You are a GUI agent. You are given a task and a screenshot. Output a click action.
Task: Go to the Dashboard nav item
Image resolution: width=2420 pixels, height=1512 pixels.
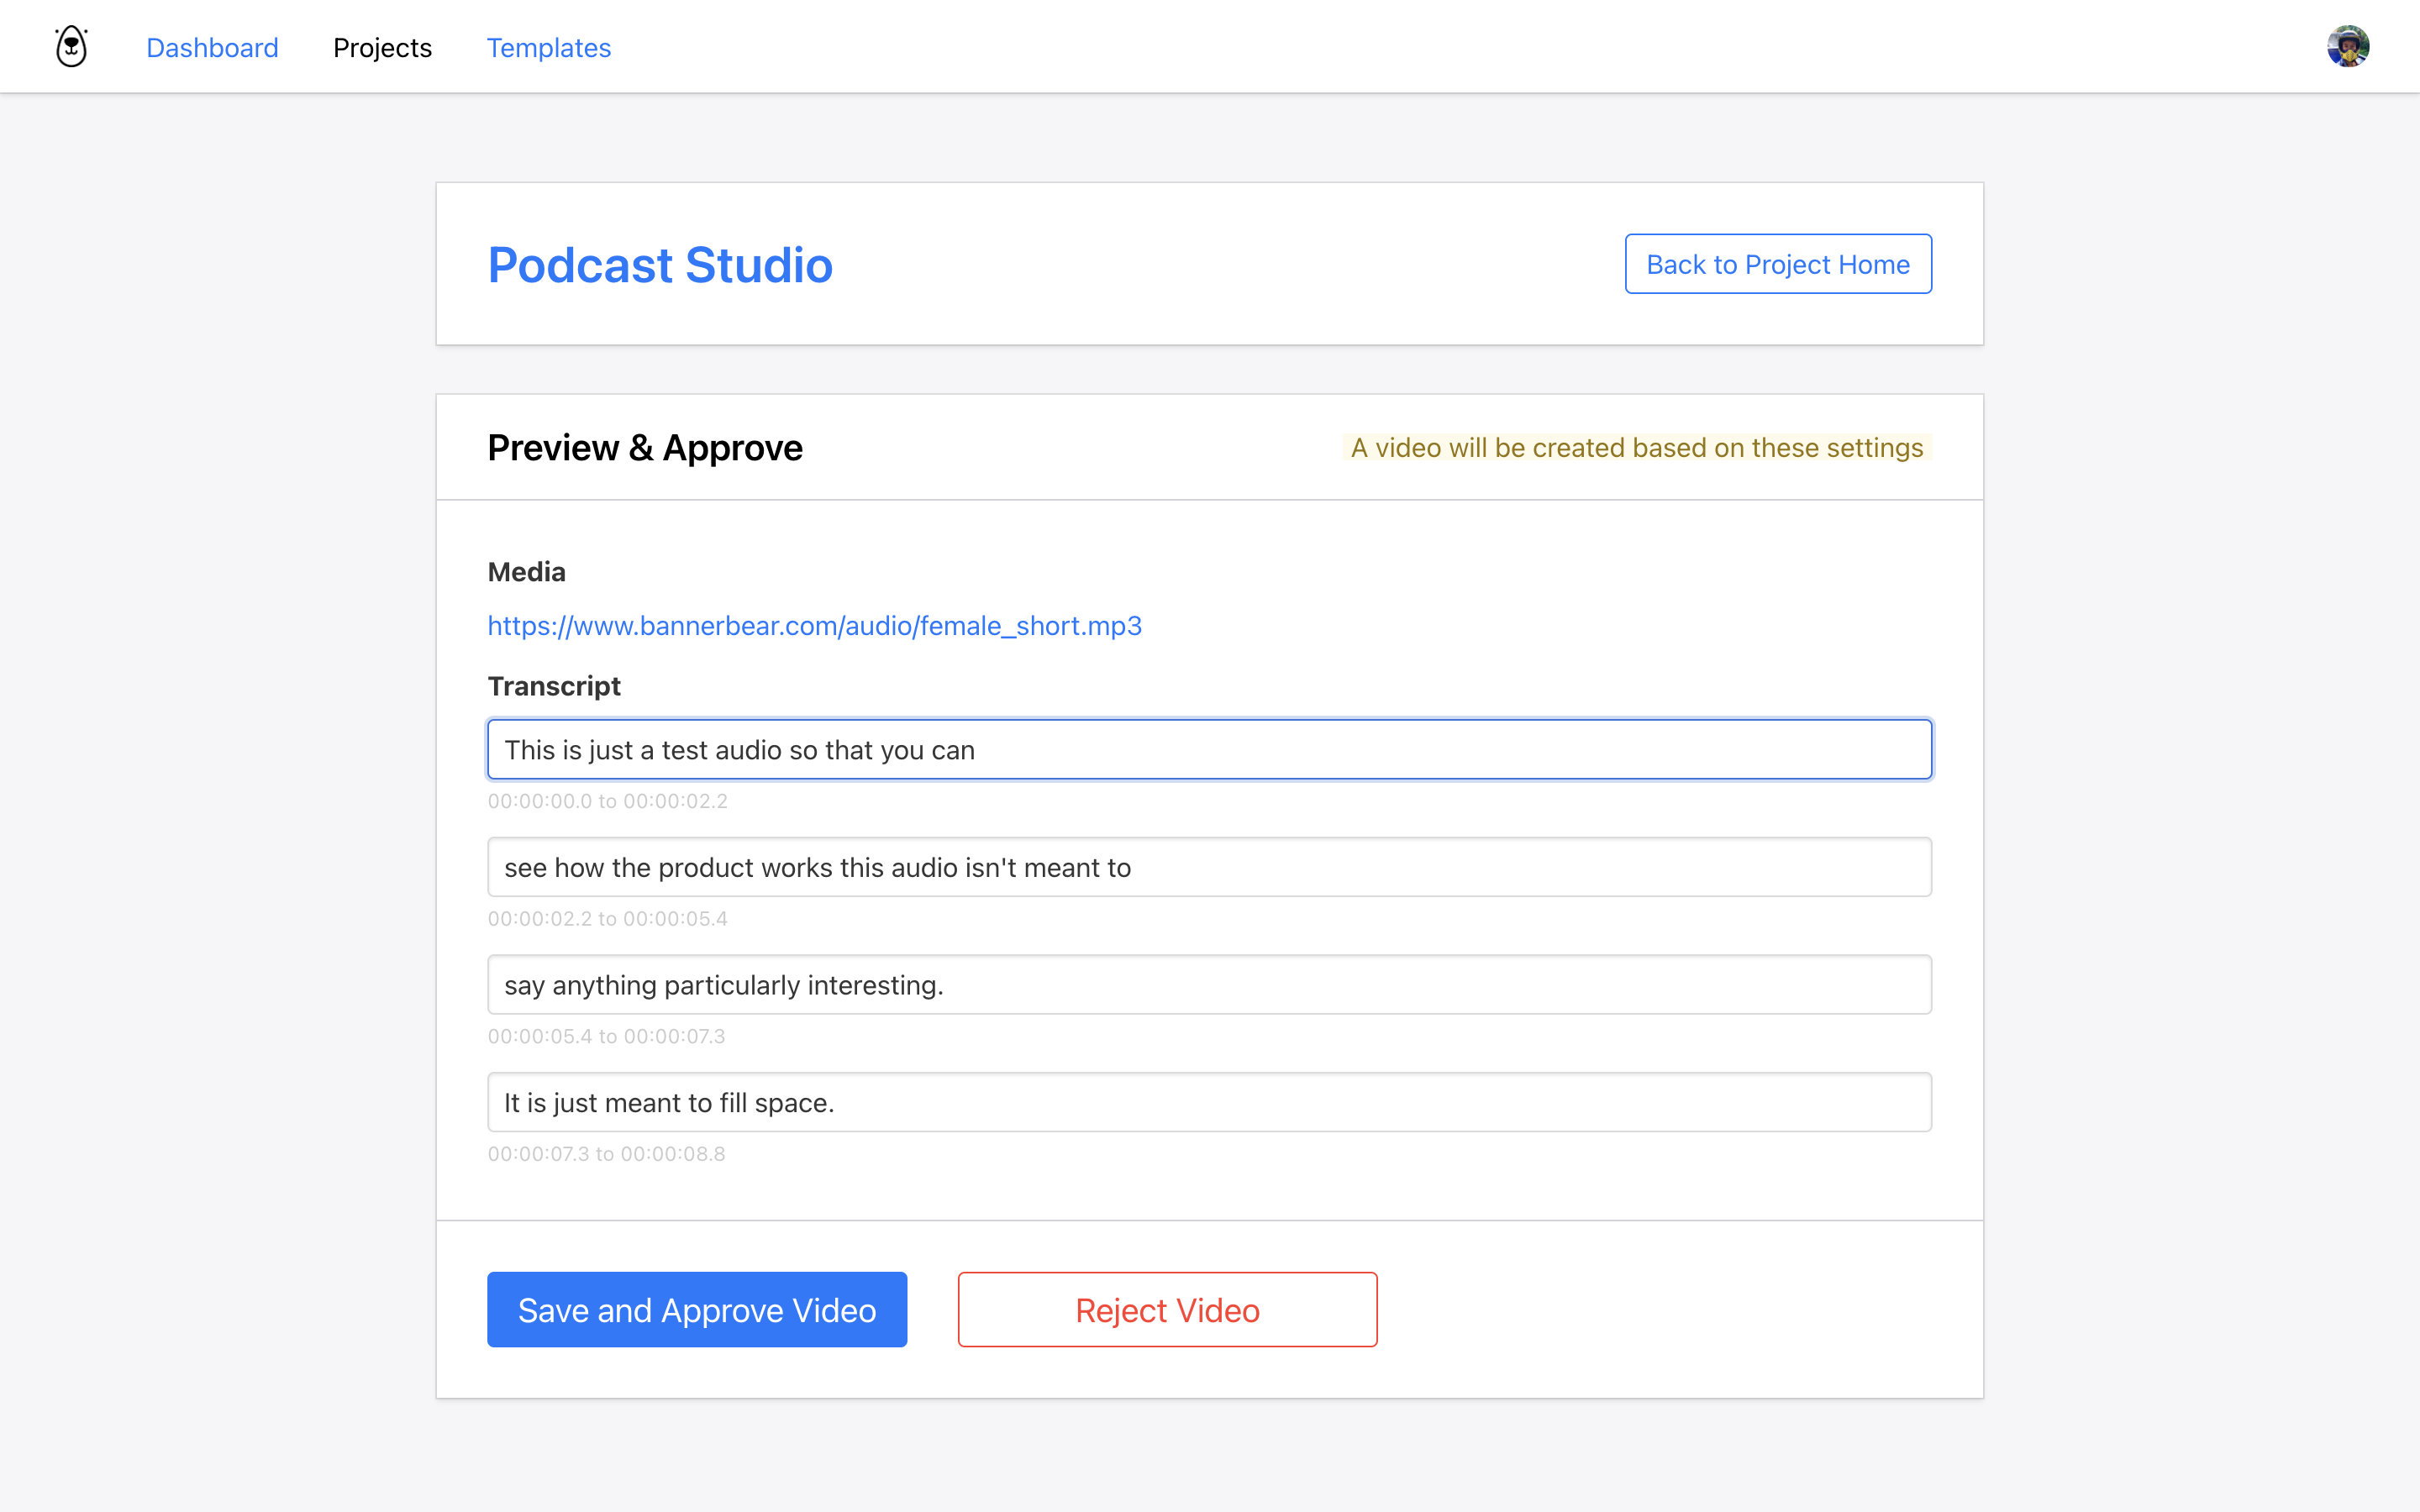click(x=212, y=48)
